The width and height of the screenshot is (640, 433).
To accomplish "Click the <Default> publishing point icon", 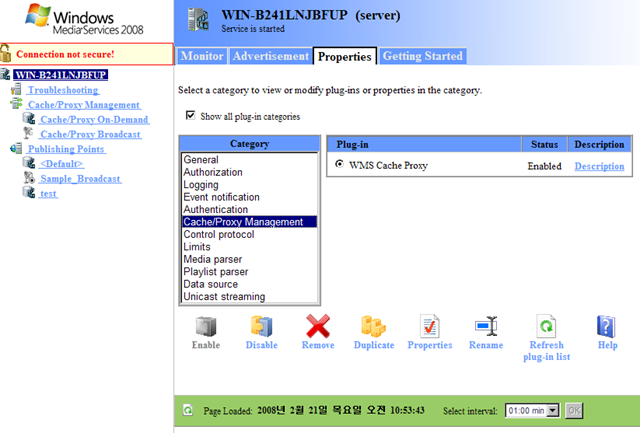I will pyautogui.click(x=29, y=163).
